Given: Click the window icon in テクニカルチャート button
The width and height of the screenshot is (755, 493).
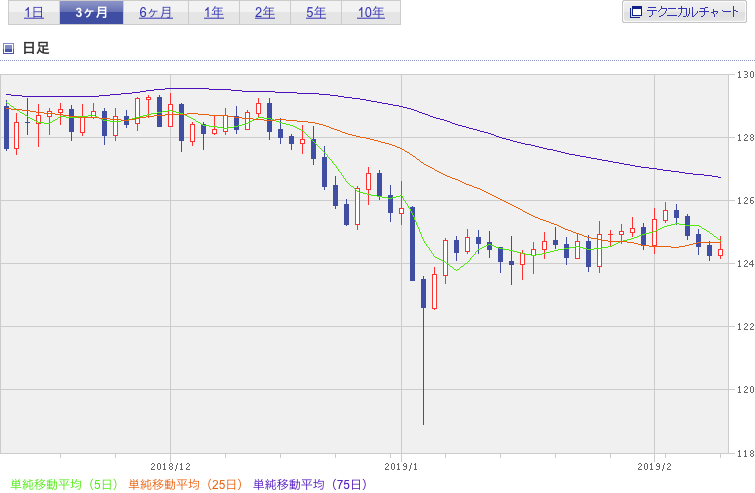Looking at the screenshot, I should (x=636, y=12).
